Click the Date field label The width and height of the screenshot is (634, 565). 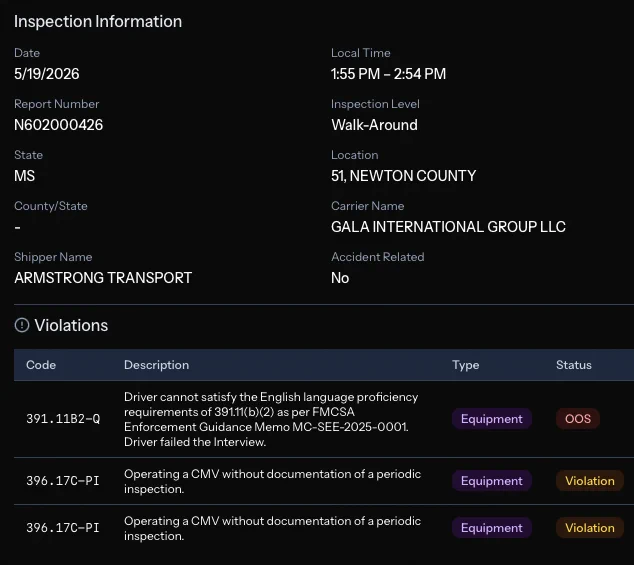(27, 53)
